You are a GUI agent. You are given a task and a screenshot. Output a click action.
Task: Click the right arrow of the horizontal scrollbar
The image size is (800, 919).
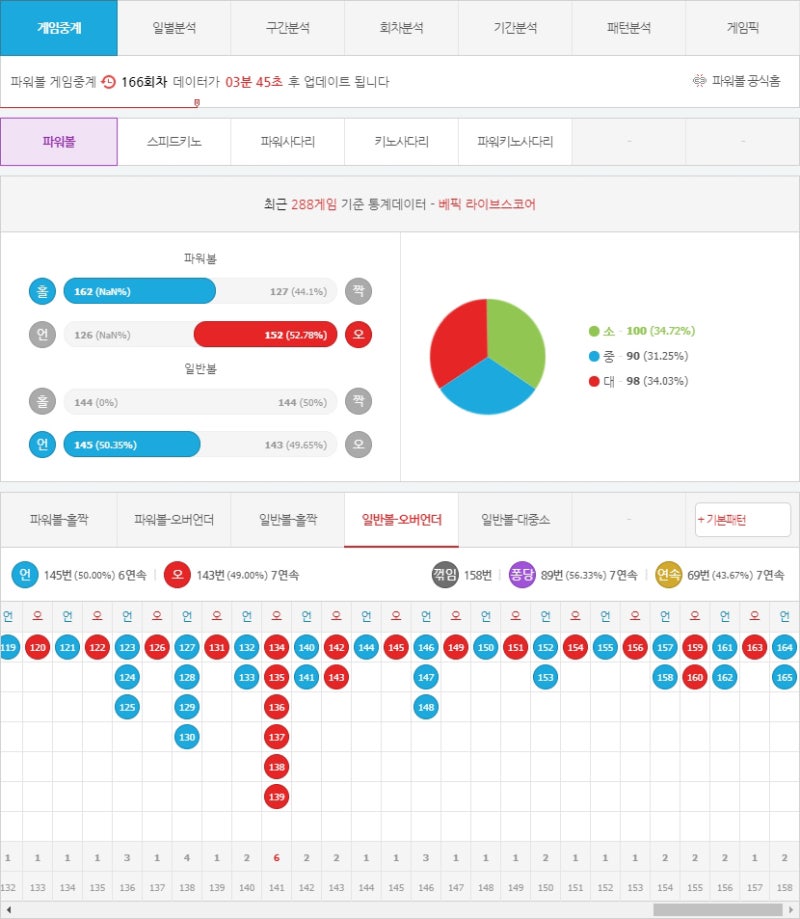click(791, 910)
